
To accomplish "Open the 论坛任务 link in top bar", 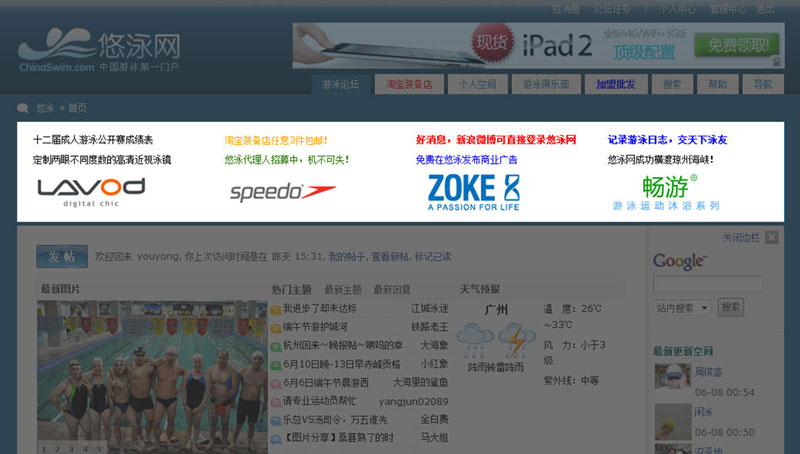I will click(x=612, y=9).
